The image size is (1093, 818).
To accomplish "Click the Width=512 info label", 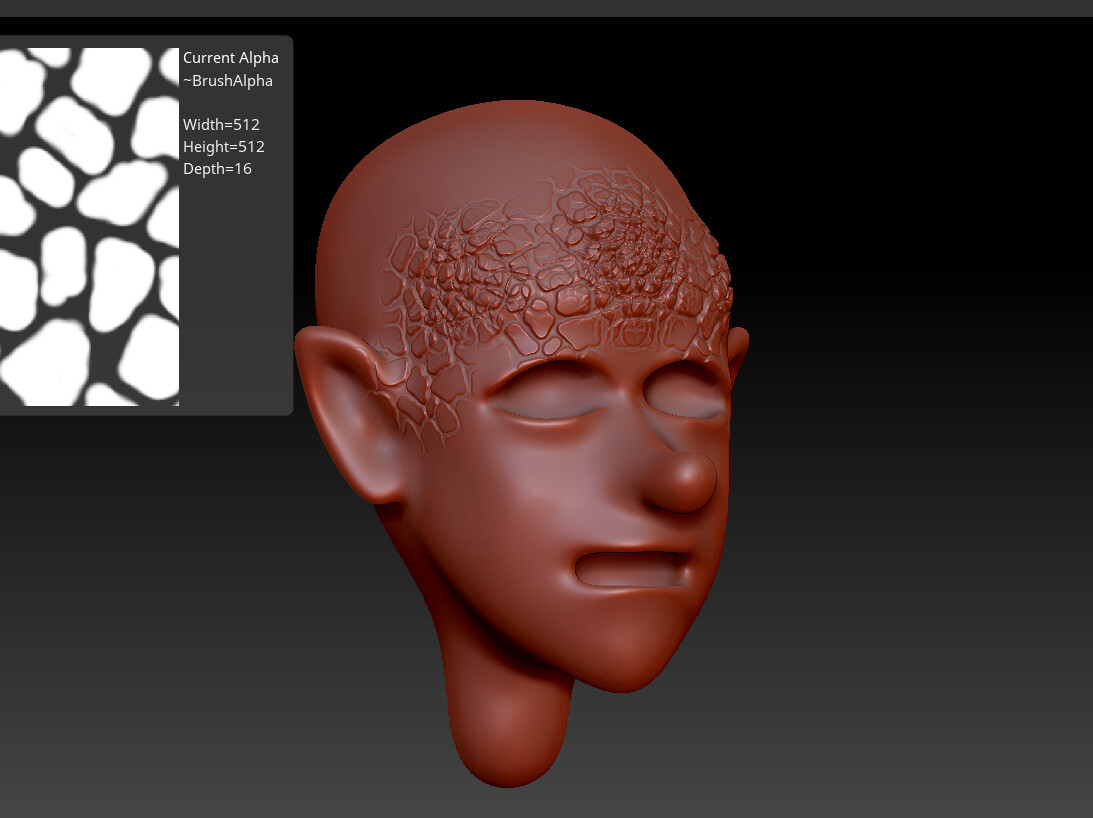I will pyautogui.click(x=220, y=124).
